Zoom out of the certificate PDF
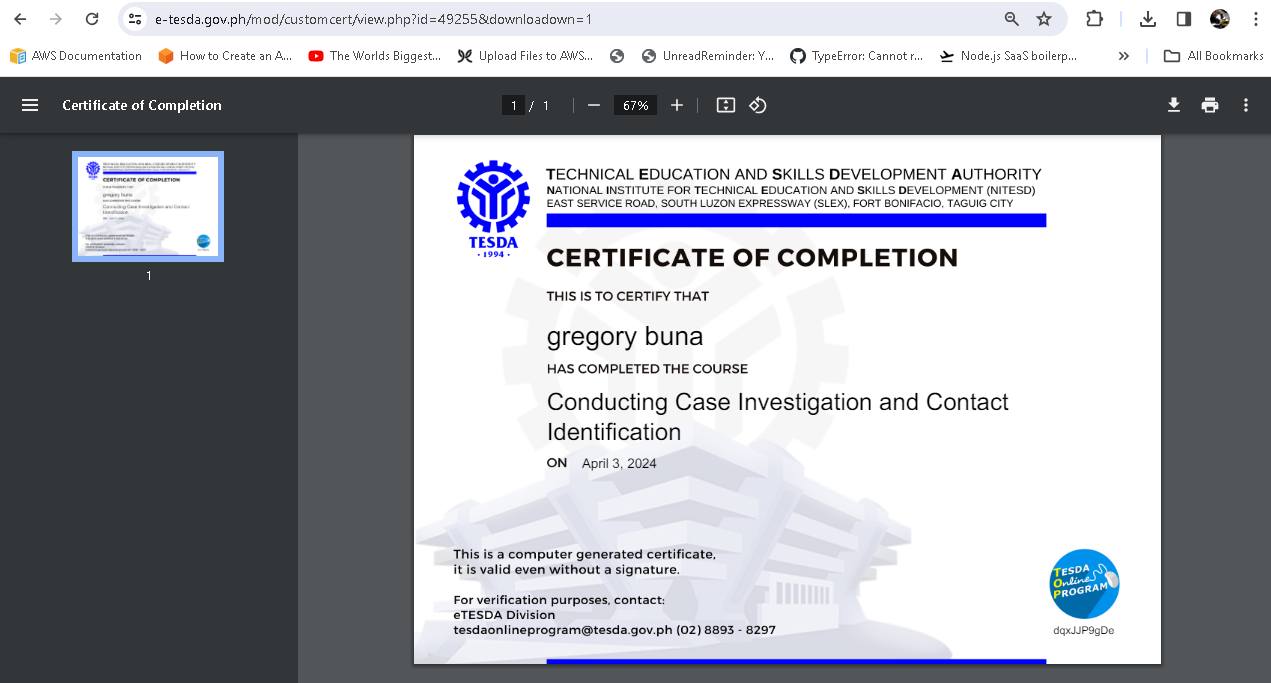 click(594, 105)
